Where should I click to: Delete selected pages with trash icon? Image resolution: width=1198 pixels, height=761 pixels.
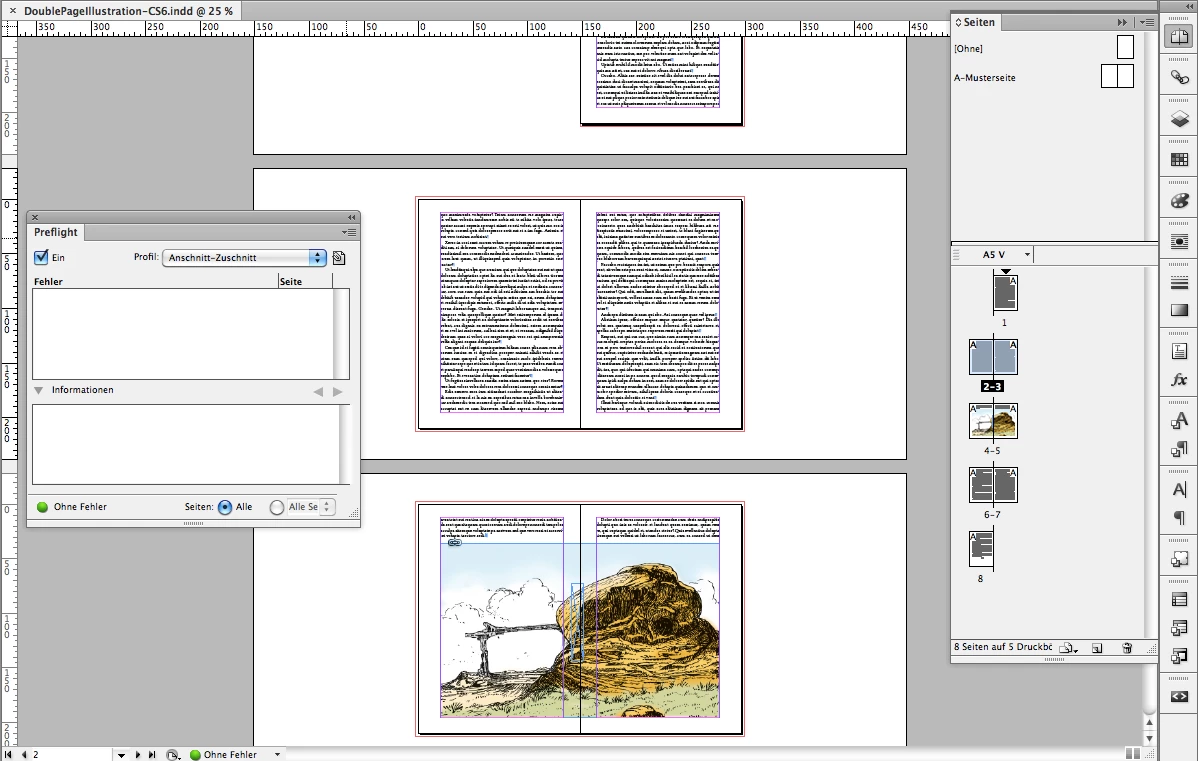[1127, 648]
